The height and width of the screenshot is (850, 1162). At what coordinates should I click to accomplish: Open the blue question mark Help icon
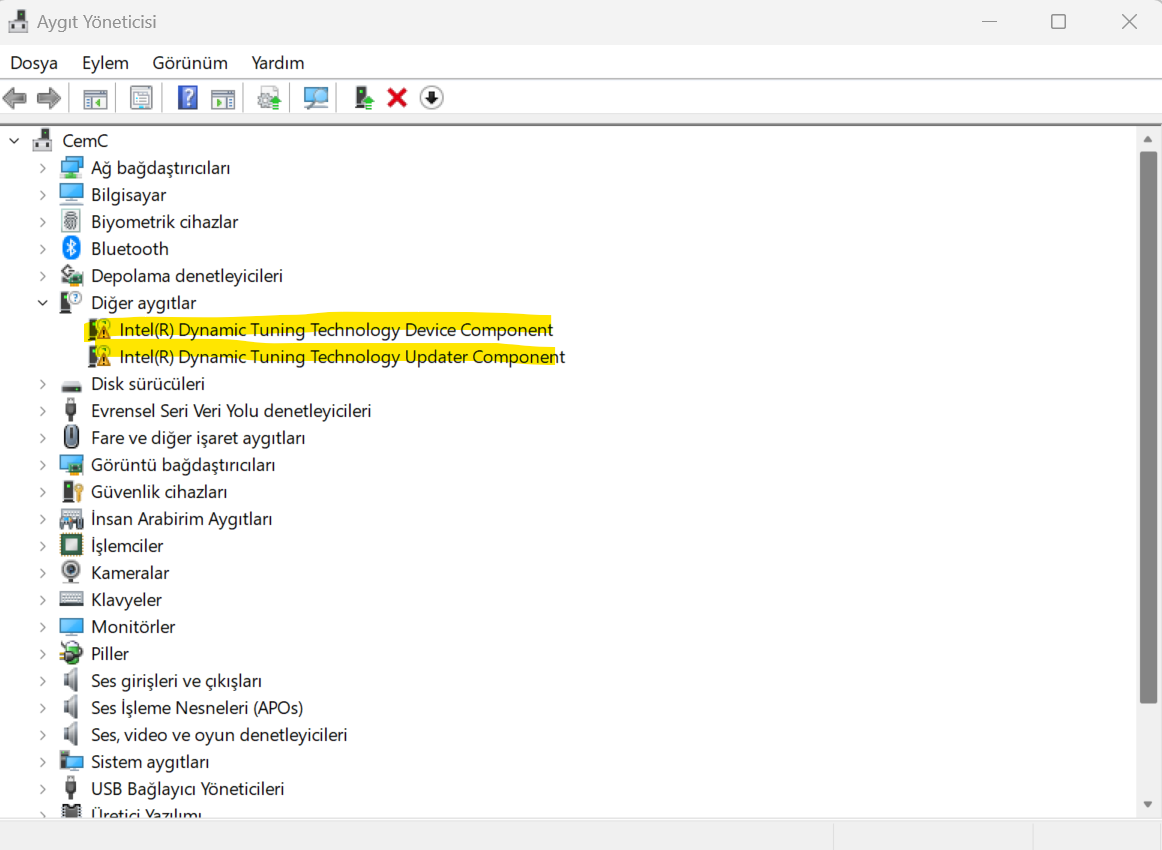[x=187, y=98]
